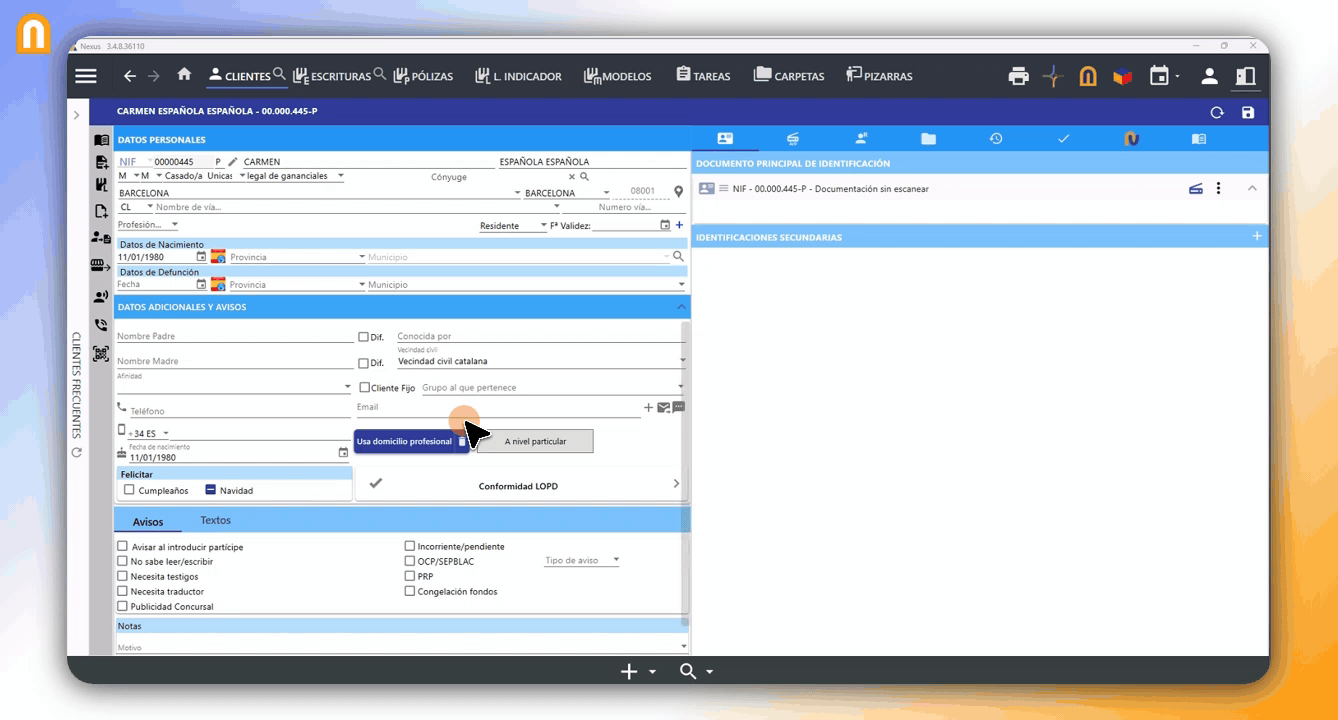Viewport: 1338px width, 720px height.
Task: Open the calendar icon in toolbar
Action: pyautogui.click(x=1159, y=76)
